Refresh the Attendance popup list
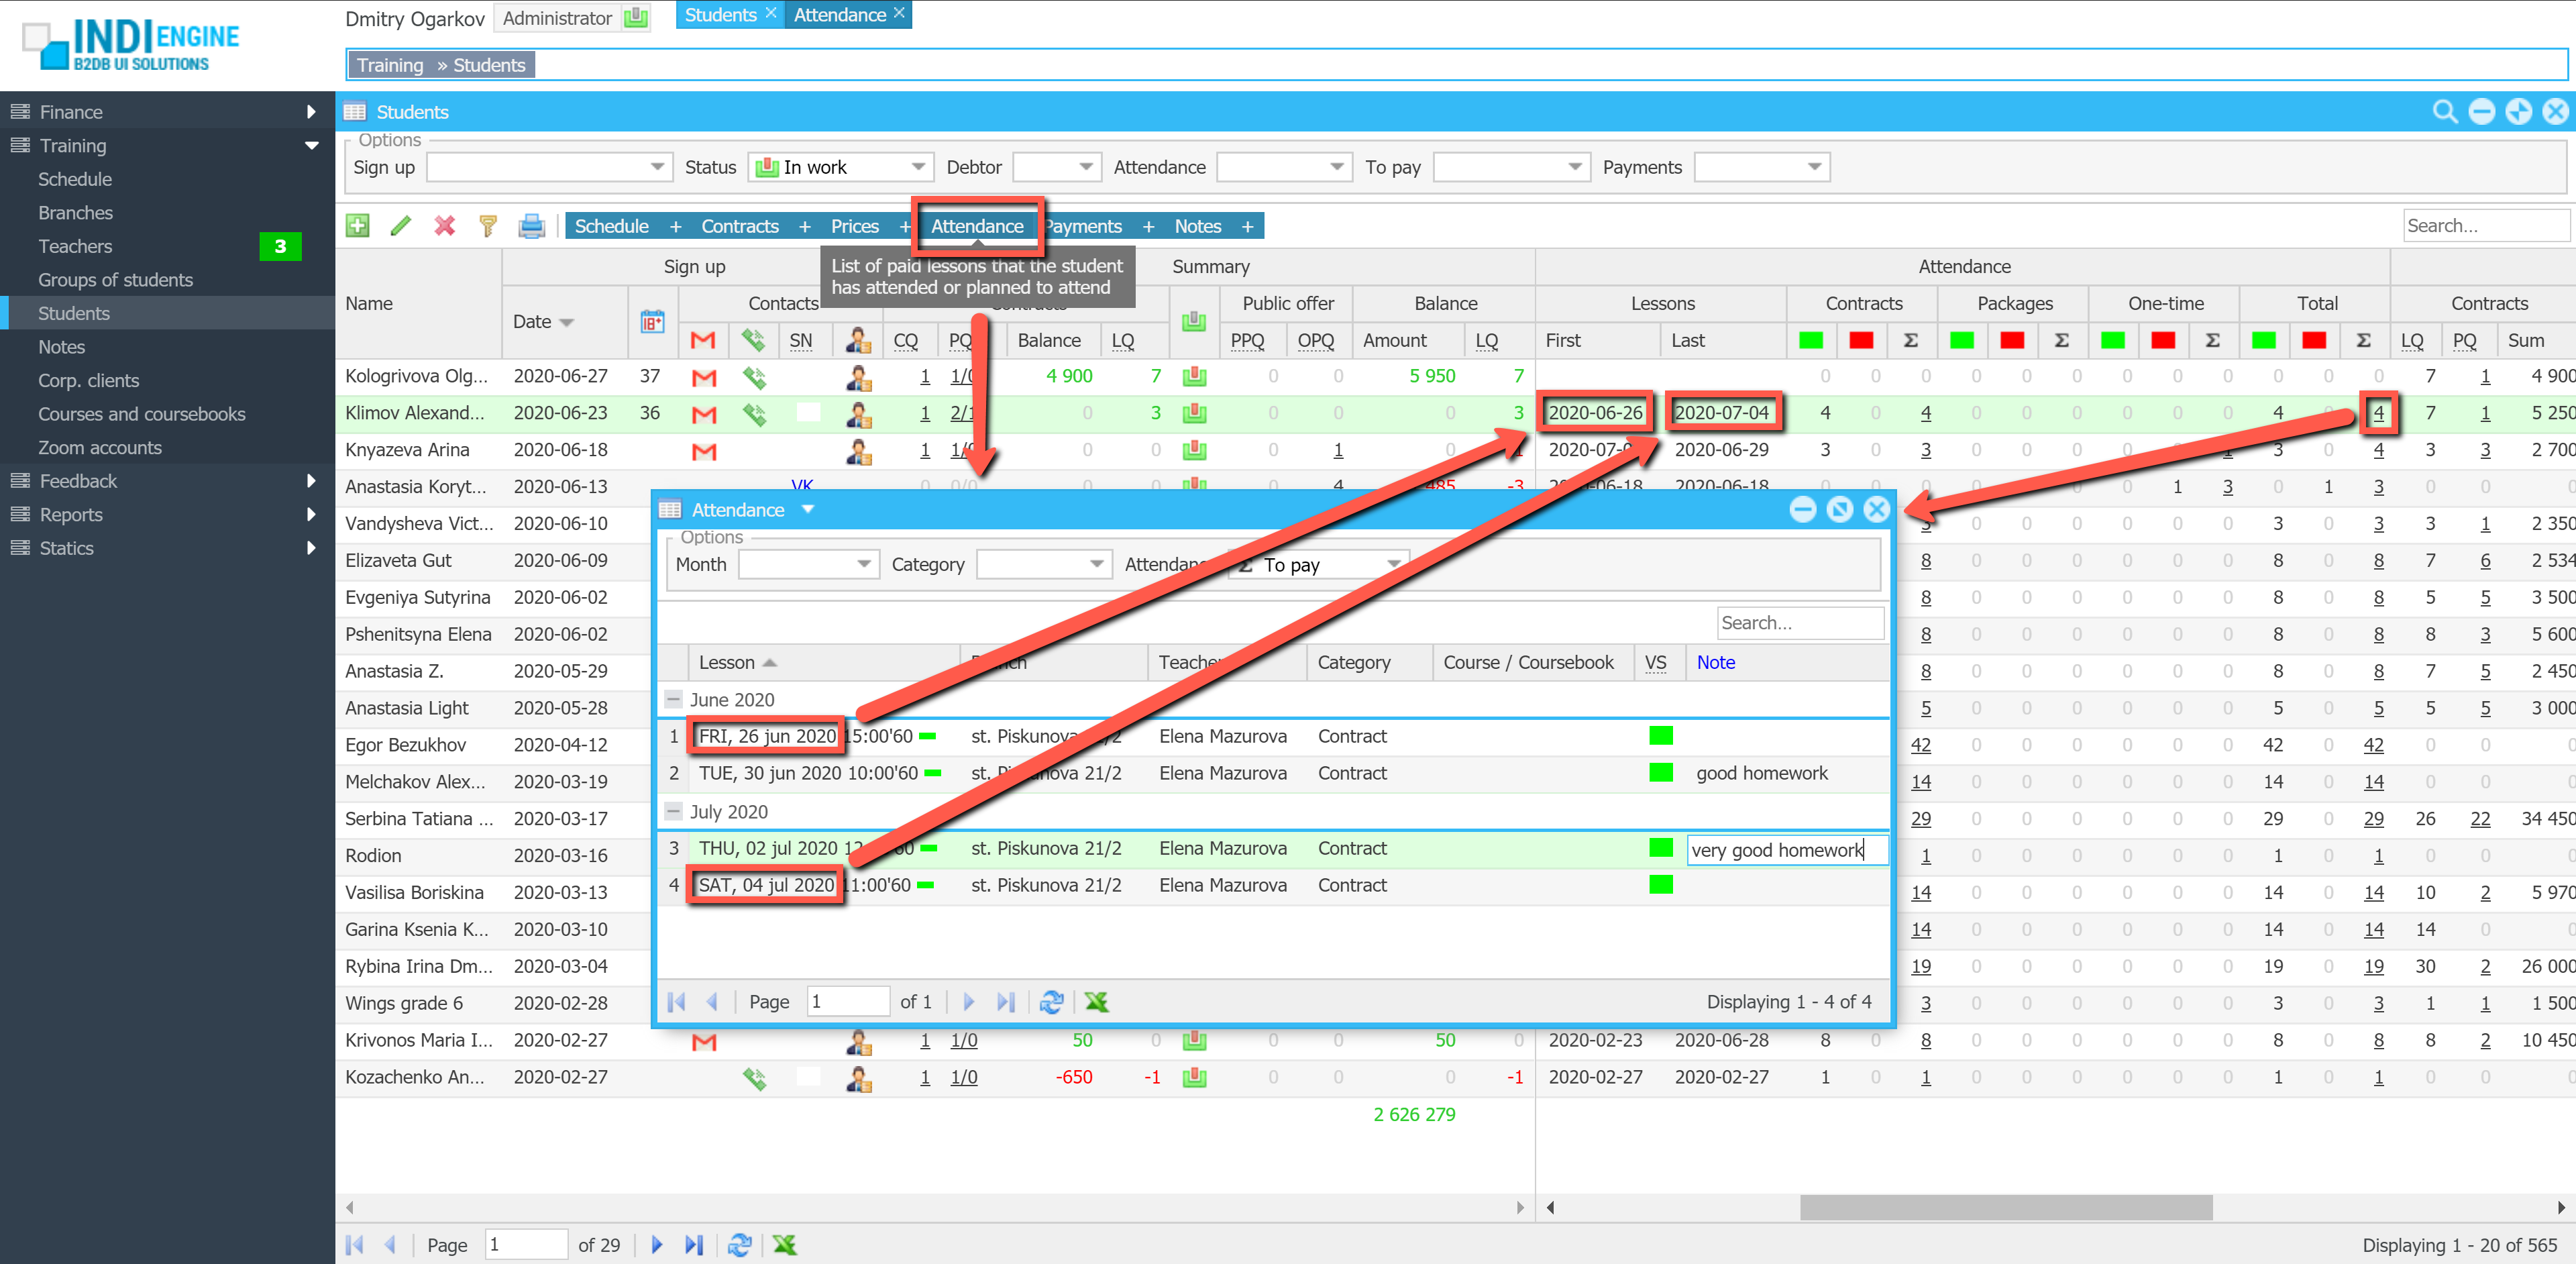The width and height of the screenshot is (2576, 1264). 1051,1002
